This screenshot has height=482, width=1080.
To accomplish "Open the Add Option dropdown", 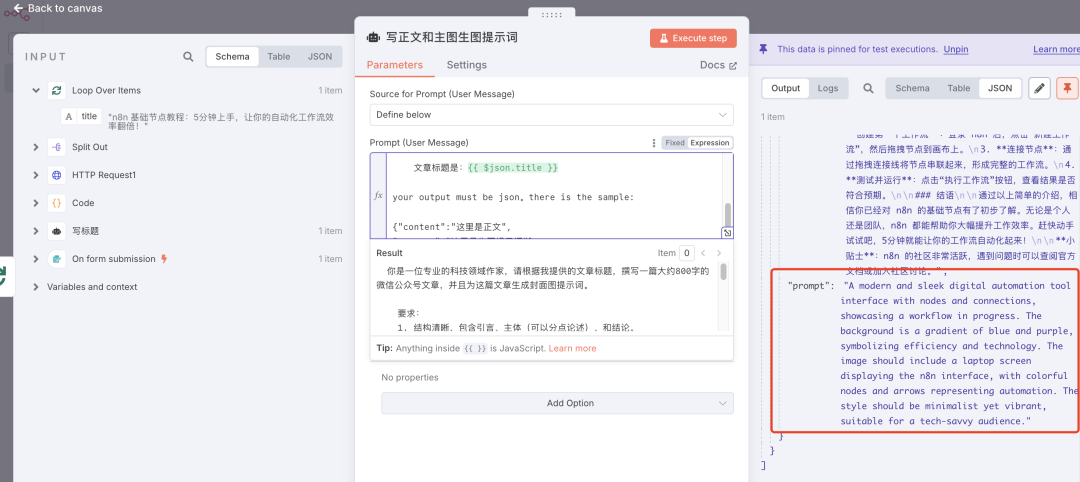I will tap(557, 403).
